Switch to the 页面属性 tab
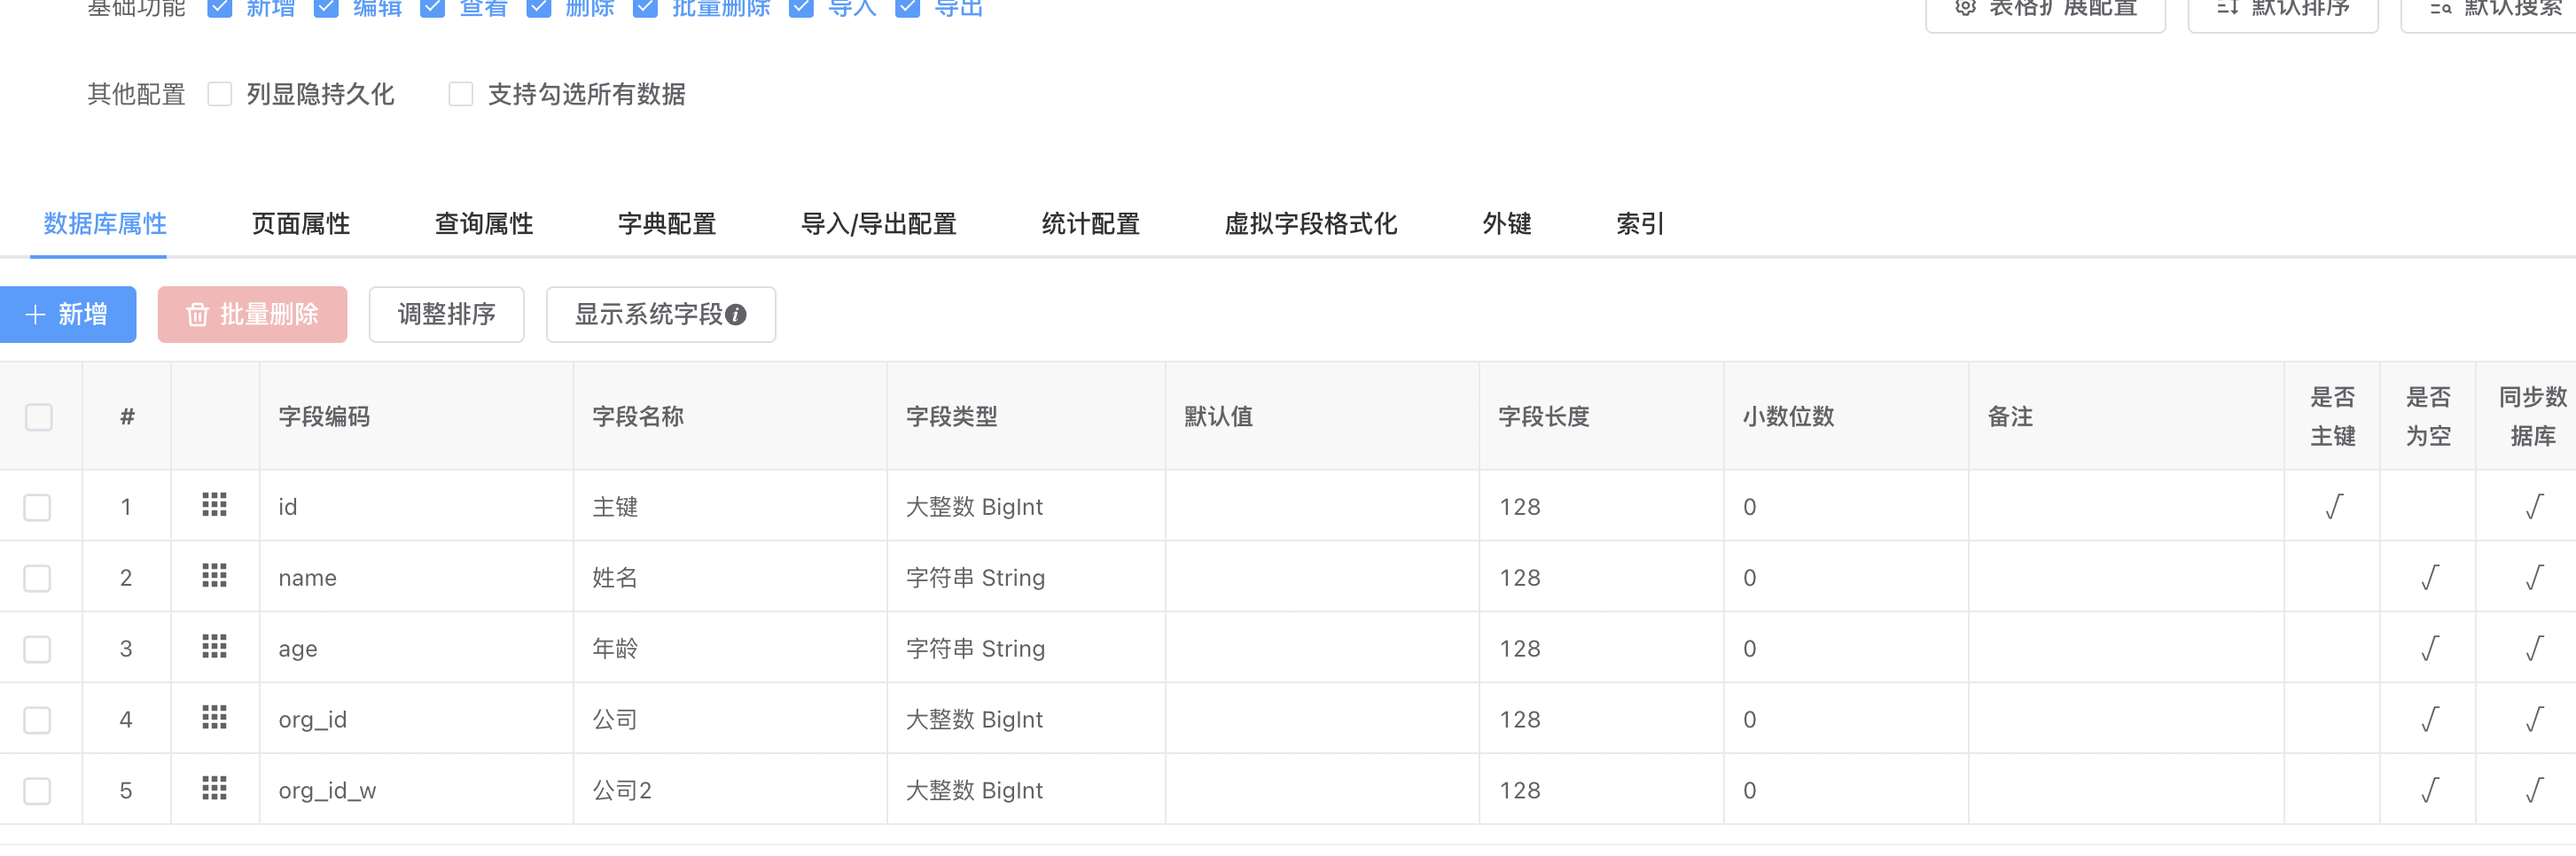This screenshot has width=2576, height=856. (x=300, y=224)
